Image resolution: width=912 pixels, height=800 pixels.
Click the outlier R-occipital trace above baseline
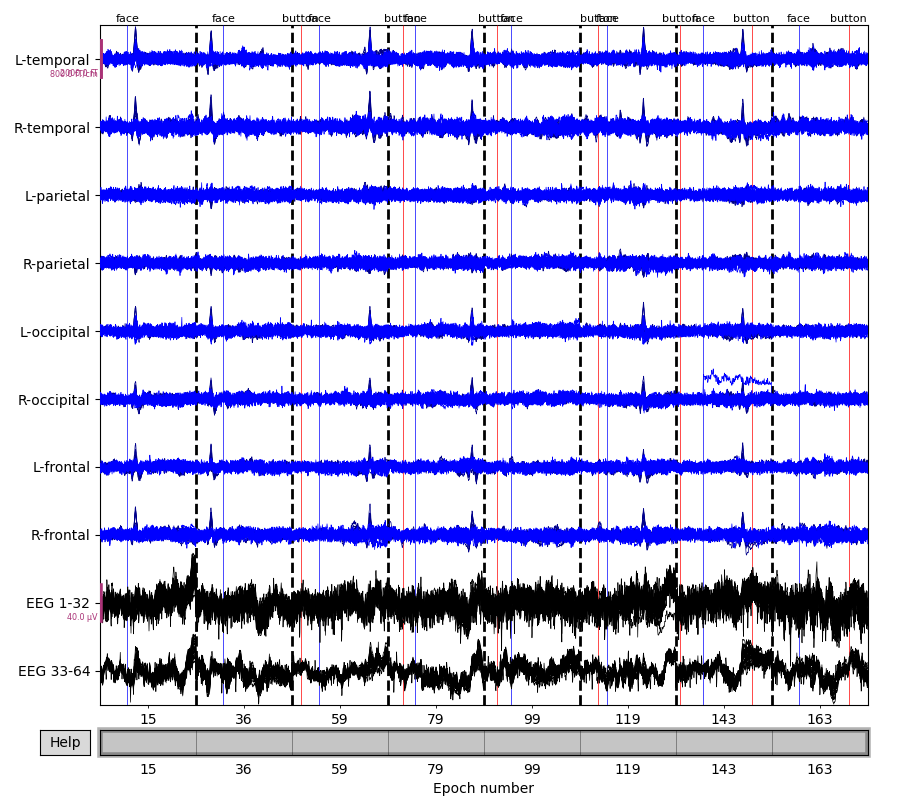pos(736,379)
